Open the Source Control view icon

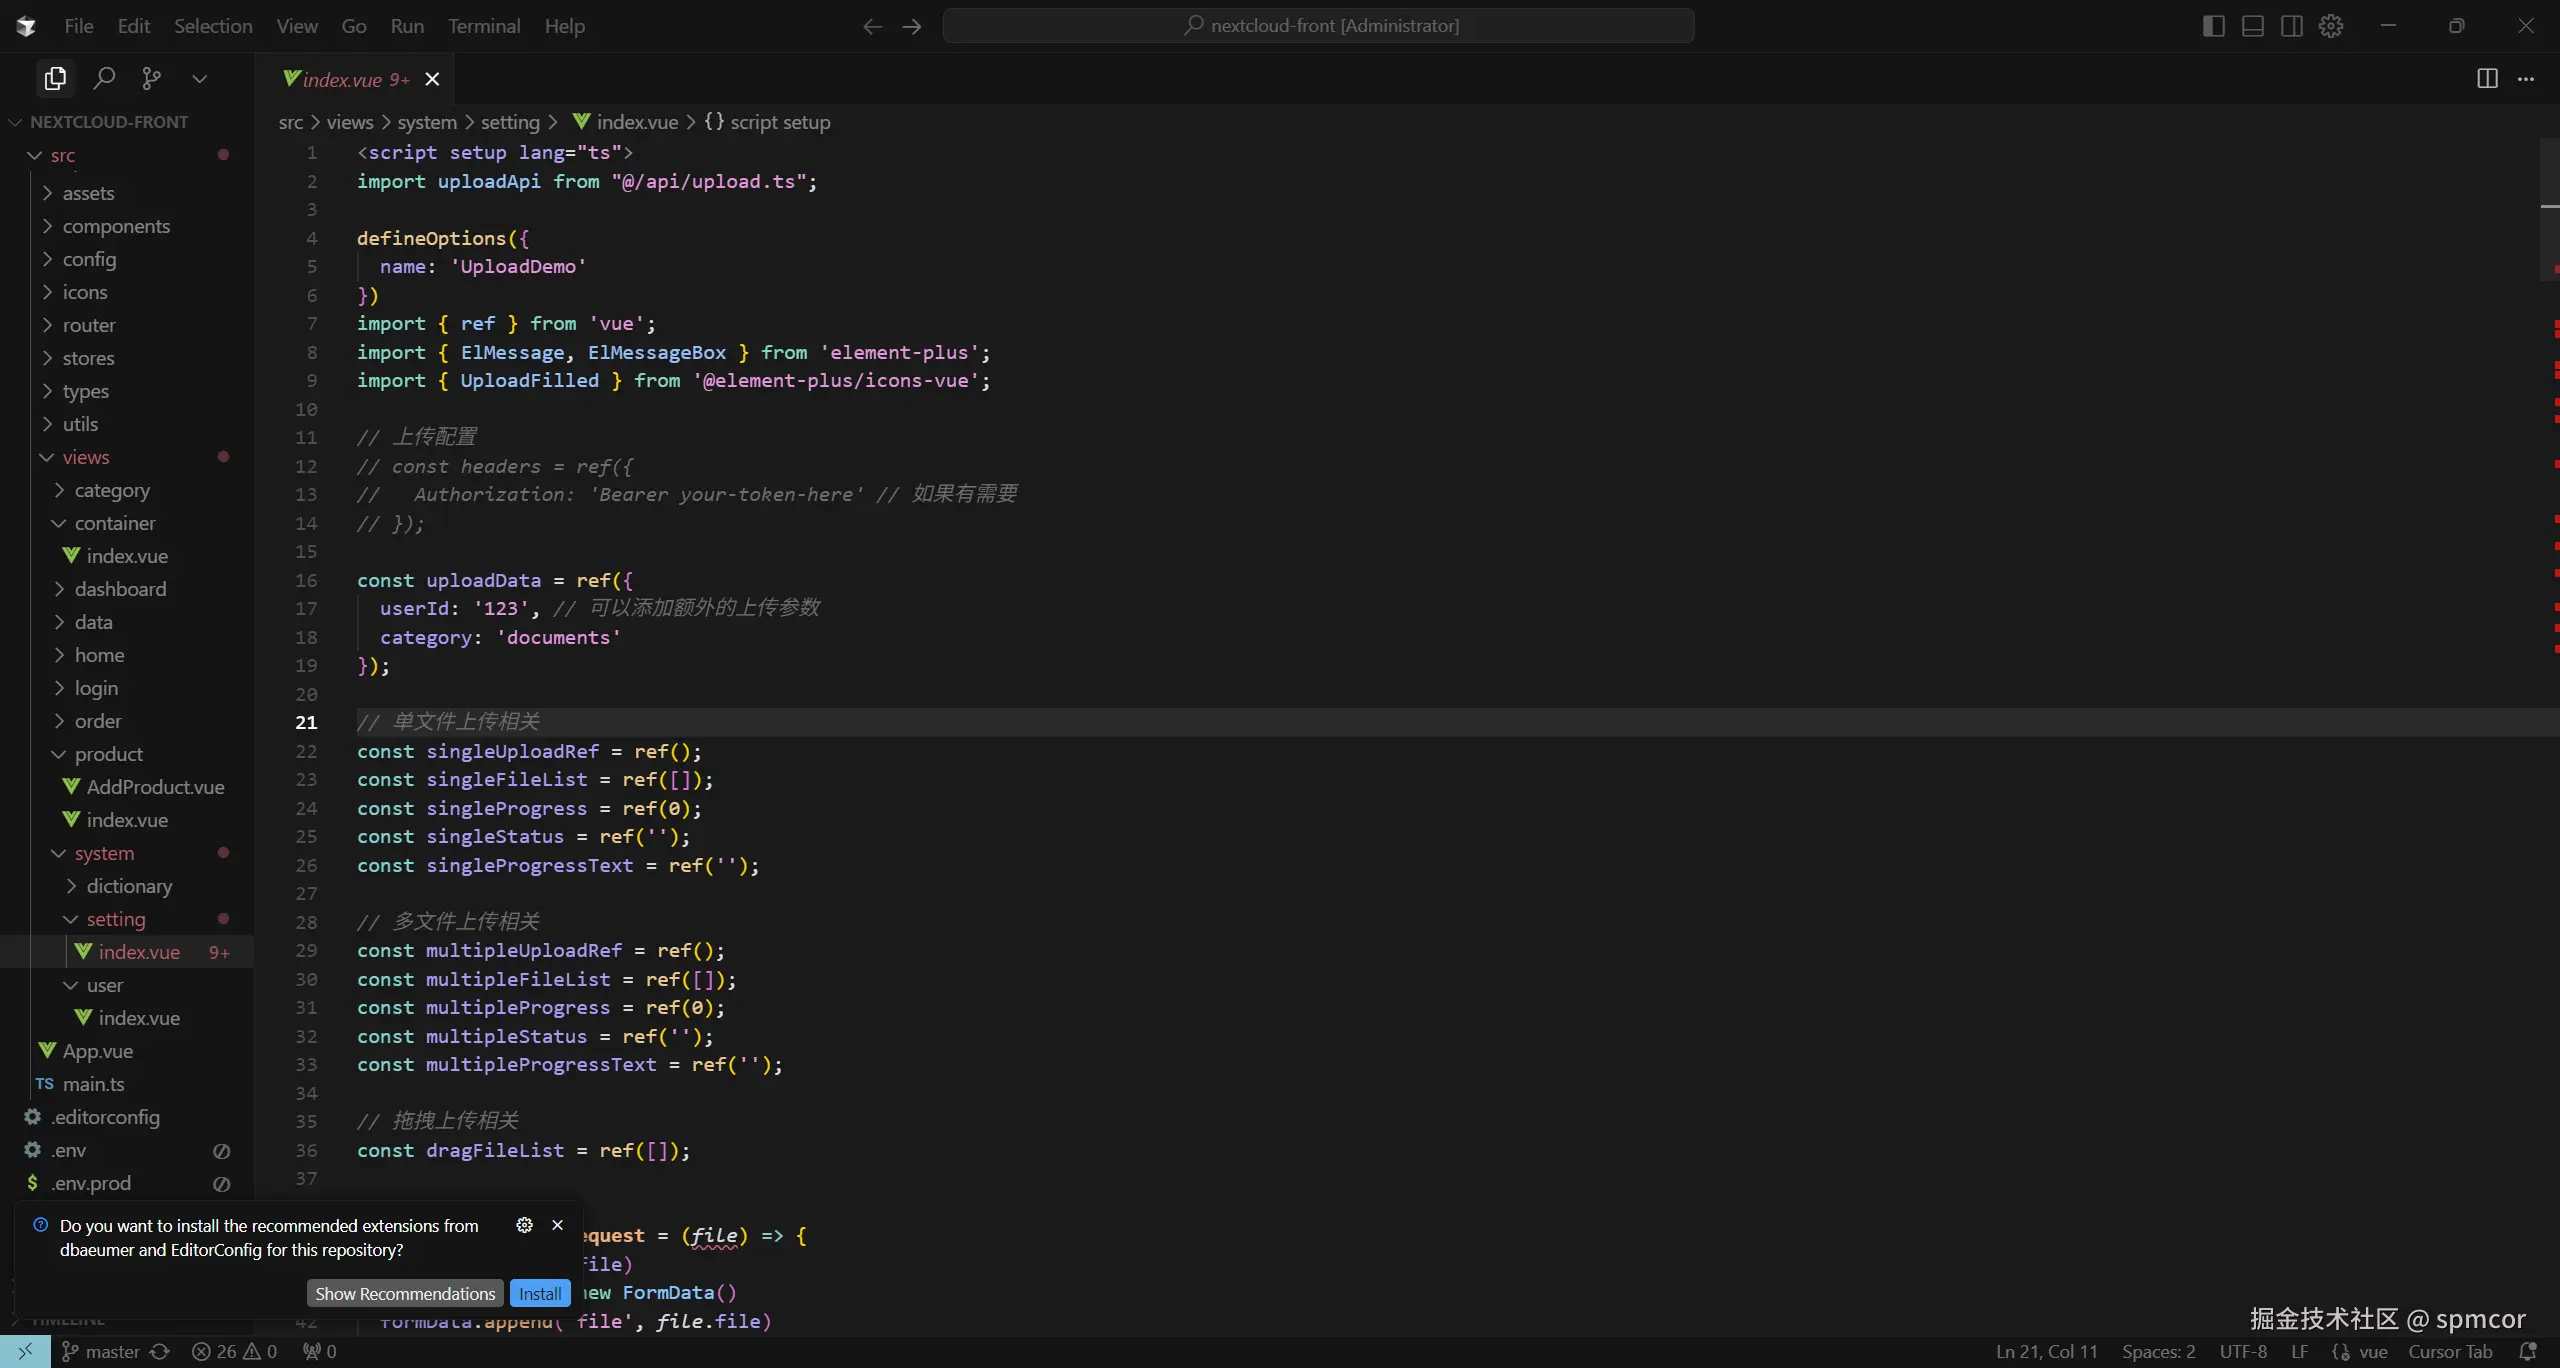[x=152, y=78]
